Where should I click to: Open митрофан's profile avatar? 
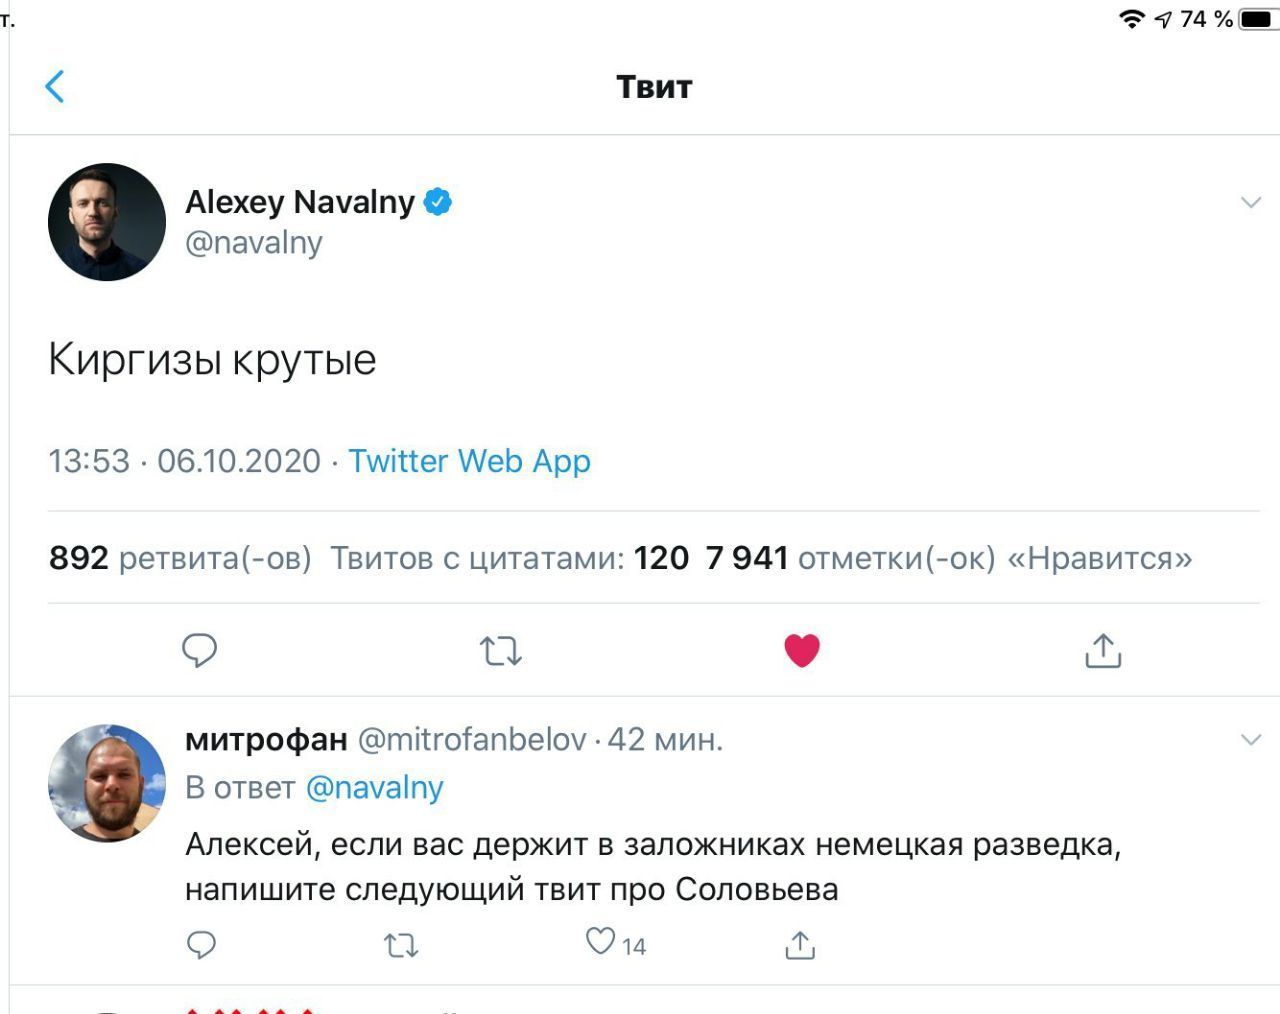[107, 783]
